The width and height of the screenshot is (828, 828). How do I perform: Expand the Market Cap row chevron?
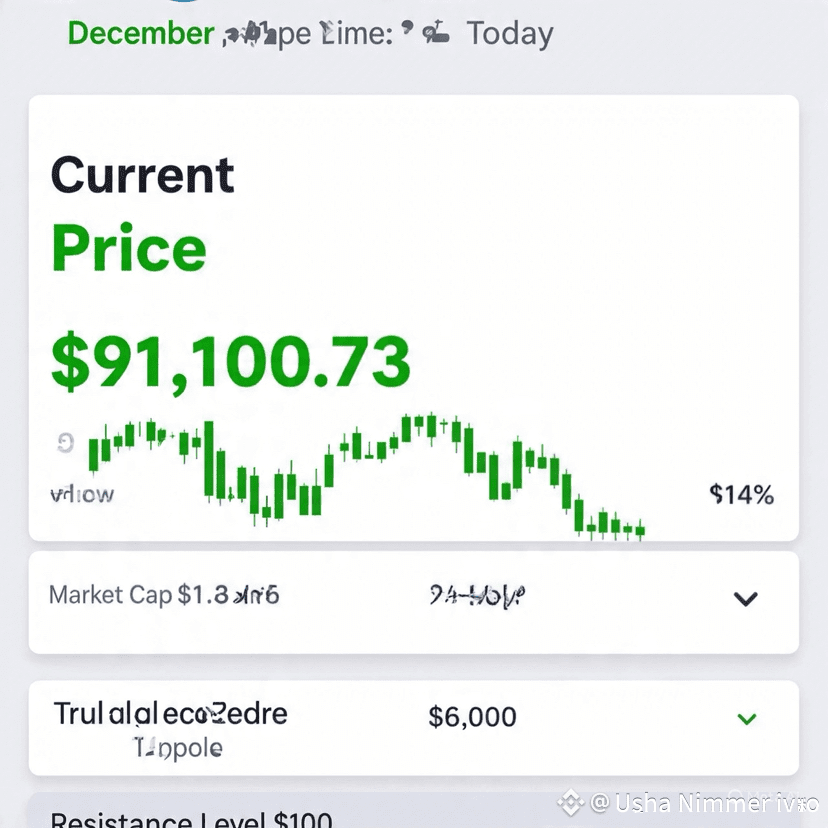745,599
